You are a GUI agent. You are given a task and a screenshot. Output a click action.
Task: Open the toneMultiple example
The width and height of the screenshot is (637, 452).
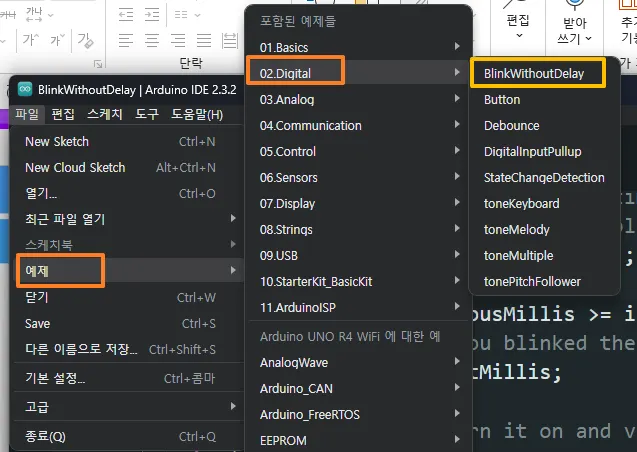pyautogui.click(x=544, y=255)
